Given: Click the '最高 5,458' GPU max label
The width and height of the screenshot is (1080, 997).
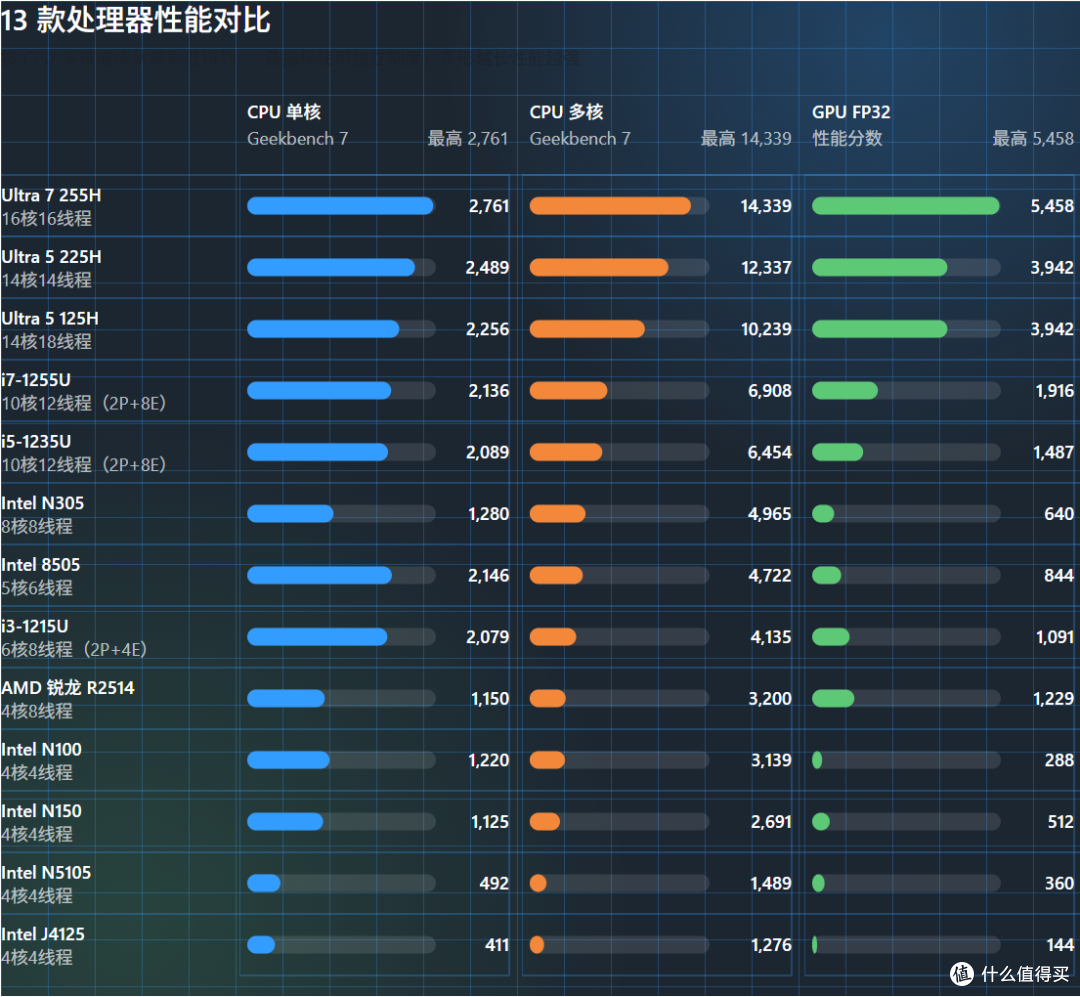Looking at the screenshot, I should pyautogui.click(x=1032, y=138).
